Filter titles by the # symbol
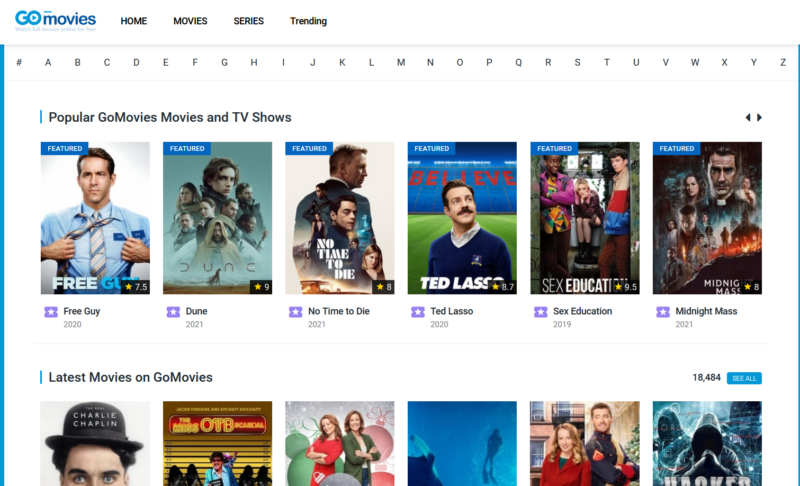 coord(19,63)
